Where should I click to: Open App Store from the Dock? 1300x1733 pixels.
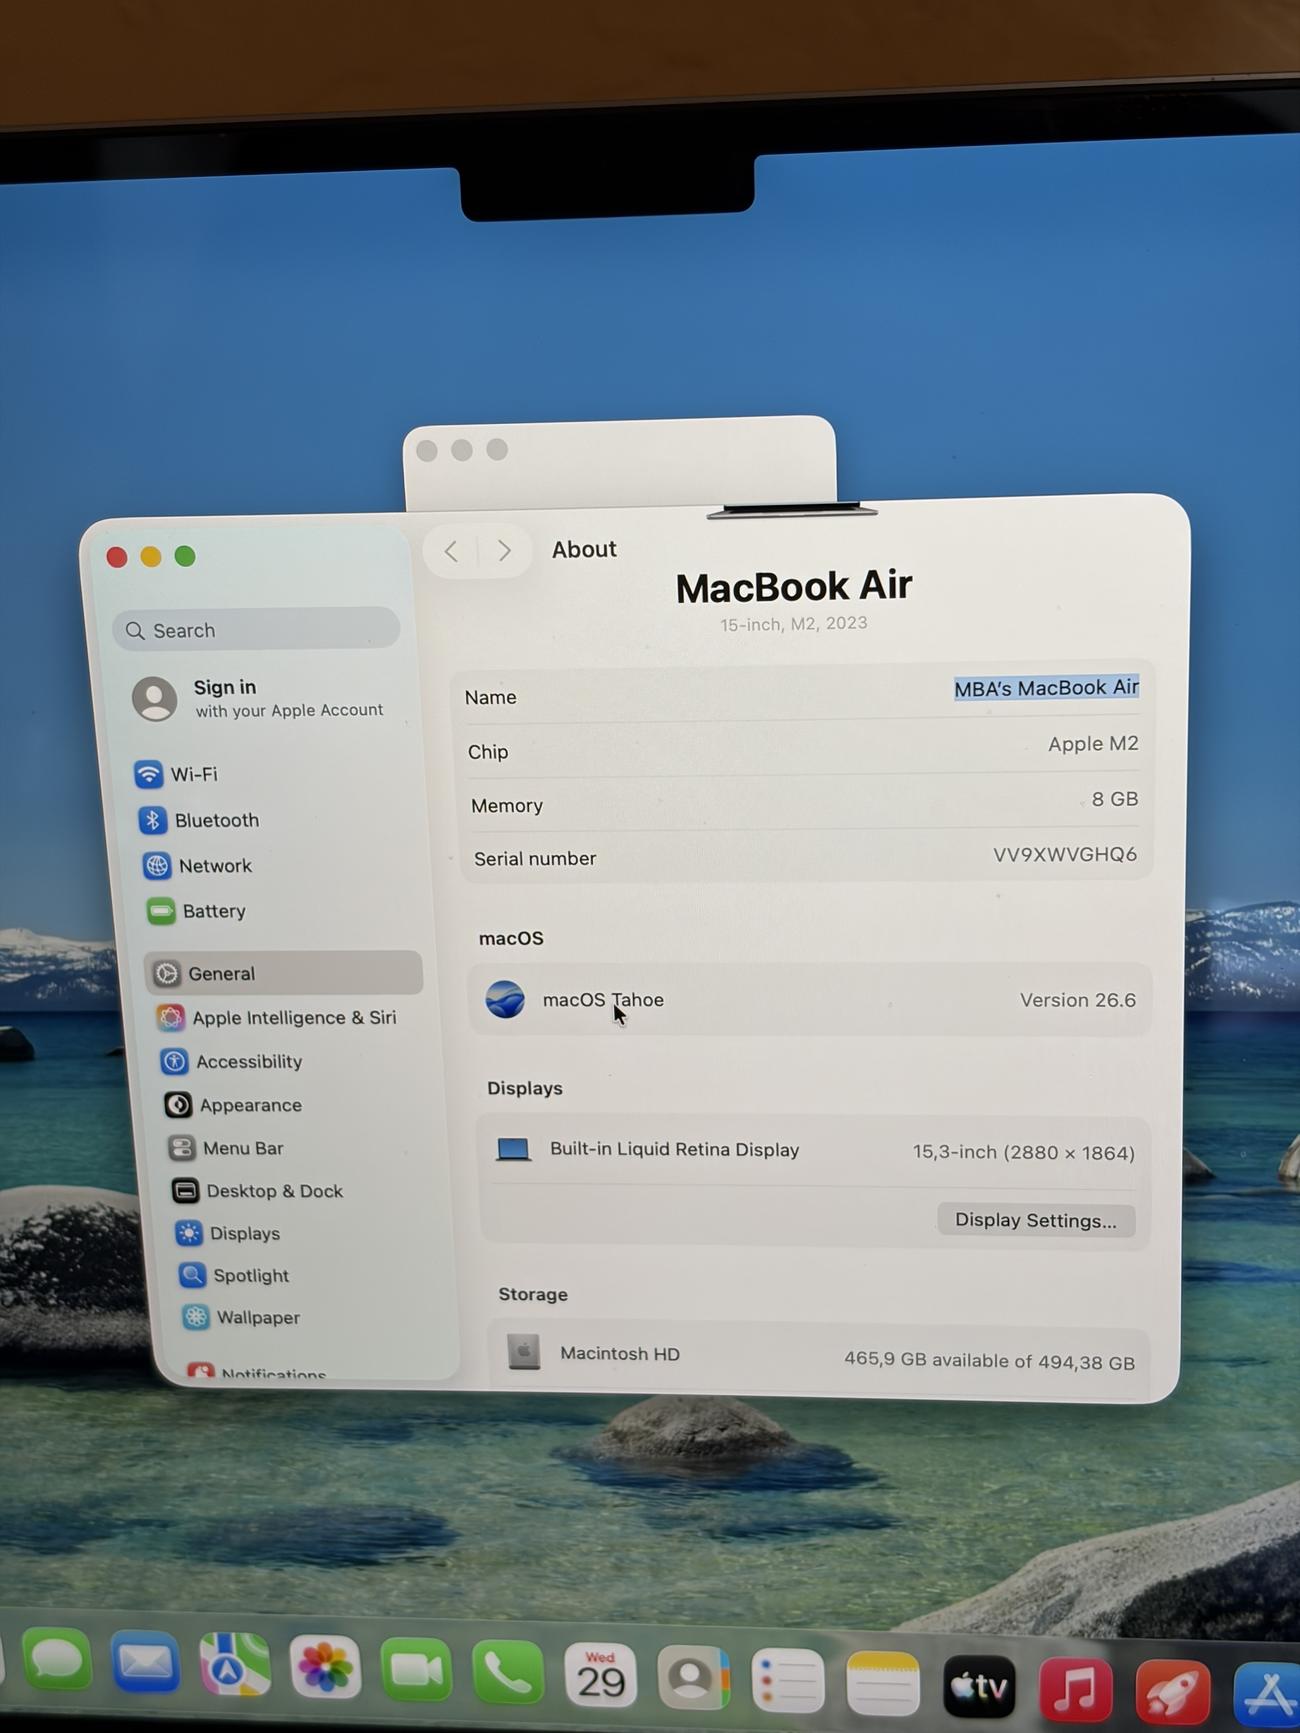pos(1268,1695)
